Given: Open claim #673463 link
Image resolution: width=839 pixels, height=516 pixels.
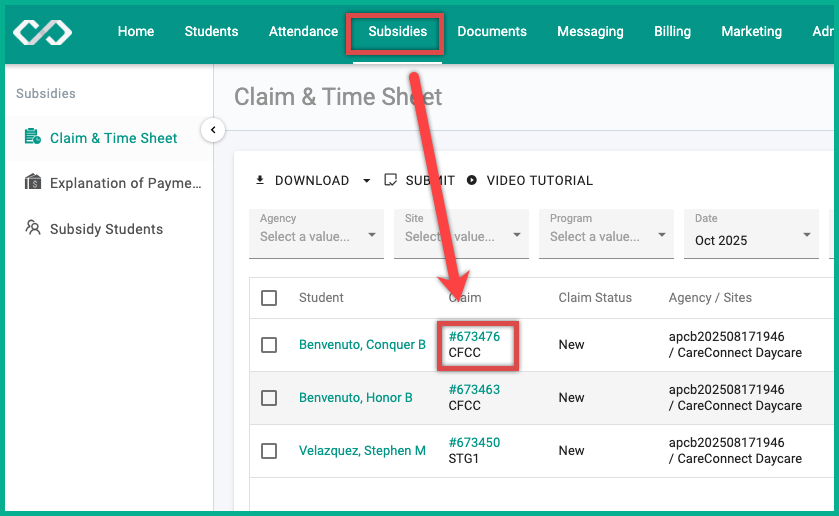Looking at the screenshot, I should (474, 389).
